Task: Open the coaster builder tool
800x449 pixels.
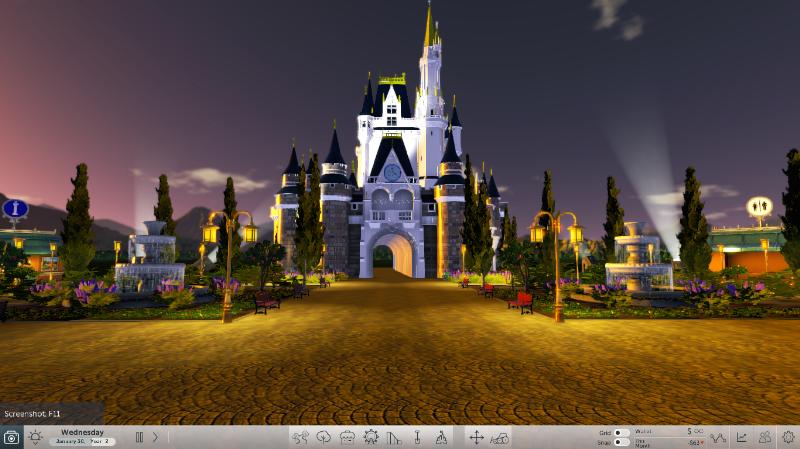Action: click(x=300, y=437)
